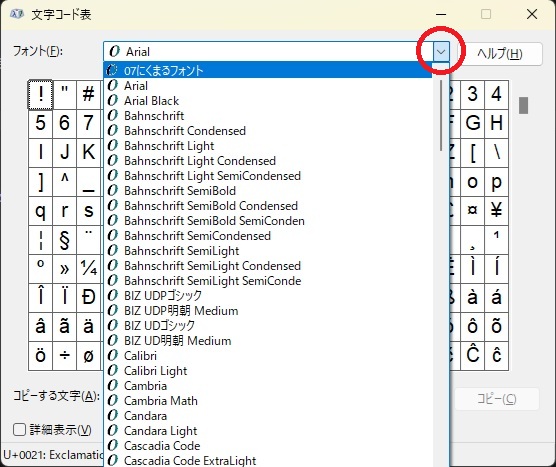Viewport: 556px width, 467px height.
Task: Select the backslash character cell
Action: (x=496, y=153)
